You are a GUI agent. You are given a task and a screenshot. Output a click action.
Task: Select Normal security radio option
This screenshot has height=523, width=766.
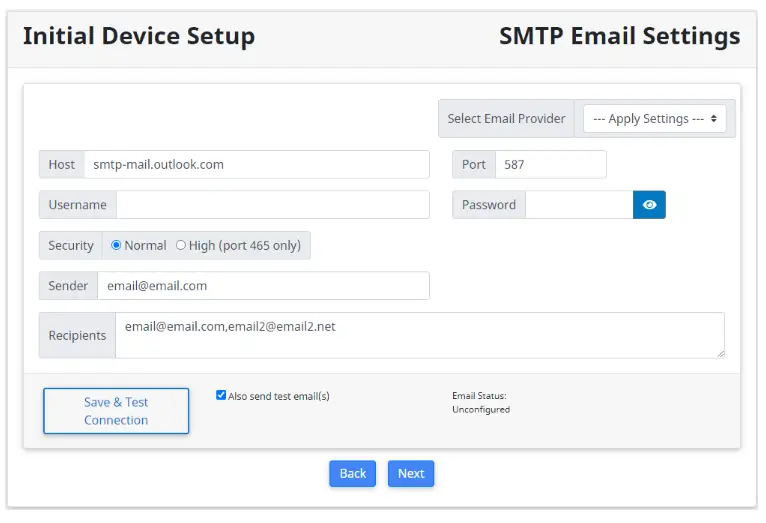click(116, 245)
